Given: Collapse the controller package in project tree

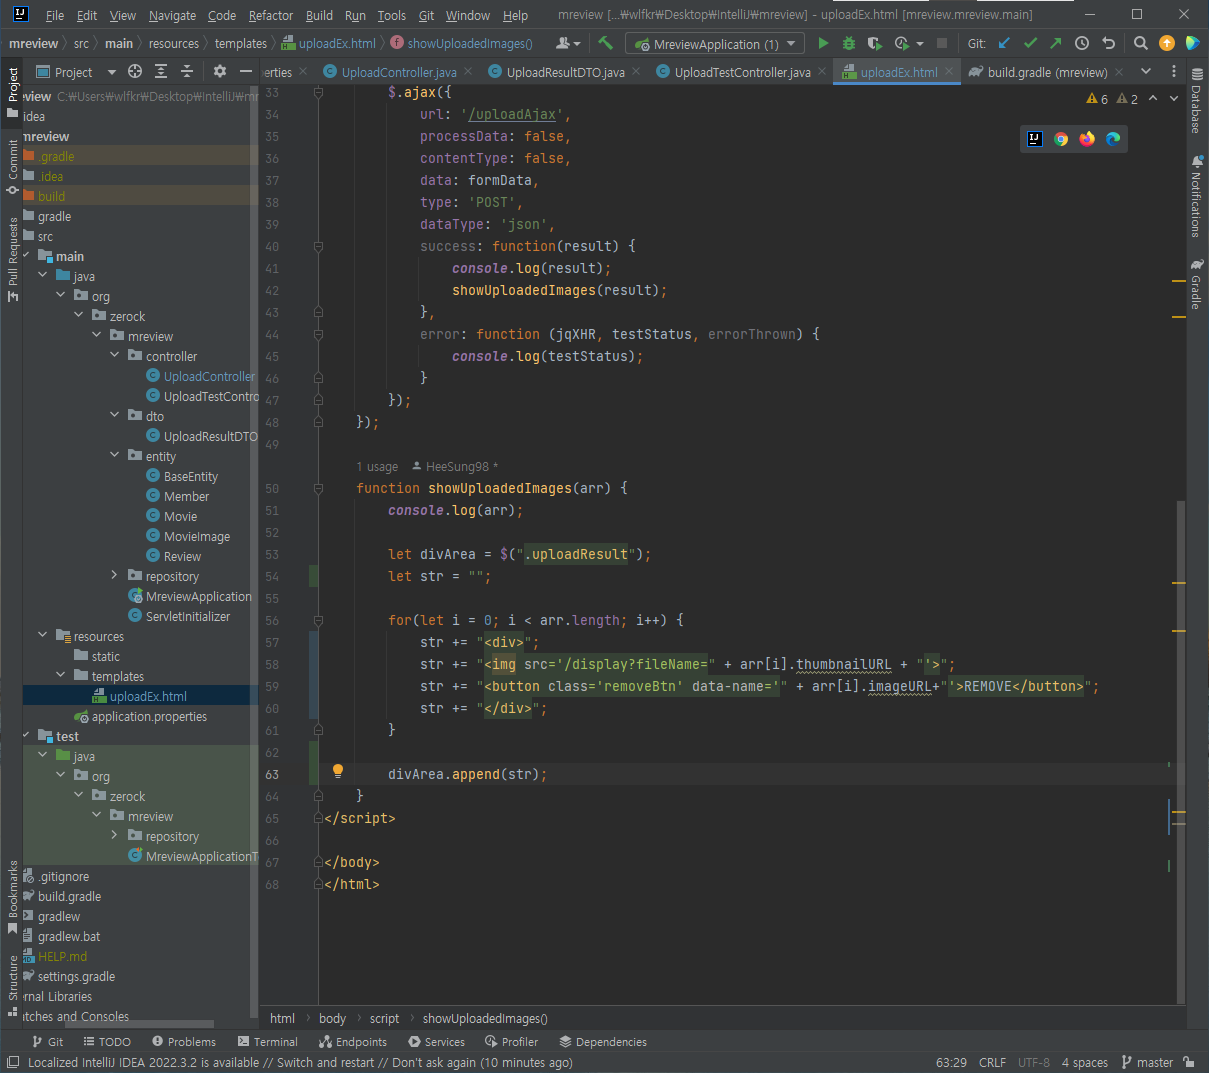Looking at the screenshot, I should [114, 355].
